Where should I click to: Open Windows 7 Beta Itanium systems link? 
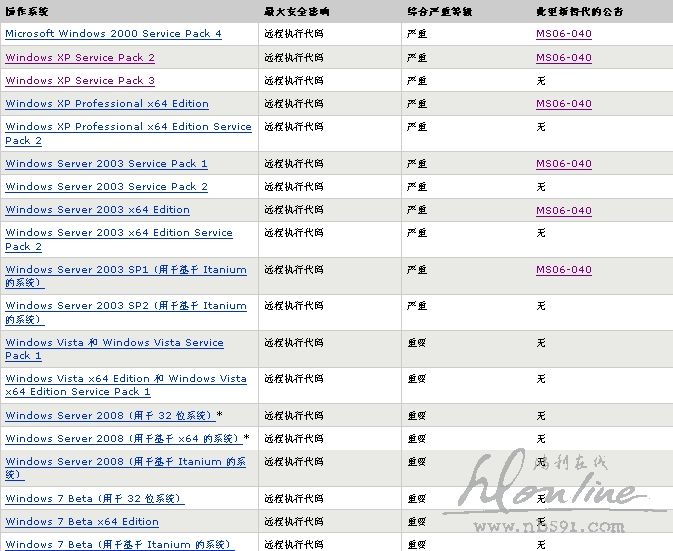[120, 545]
